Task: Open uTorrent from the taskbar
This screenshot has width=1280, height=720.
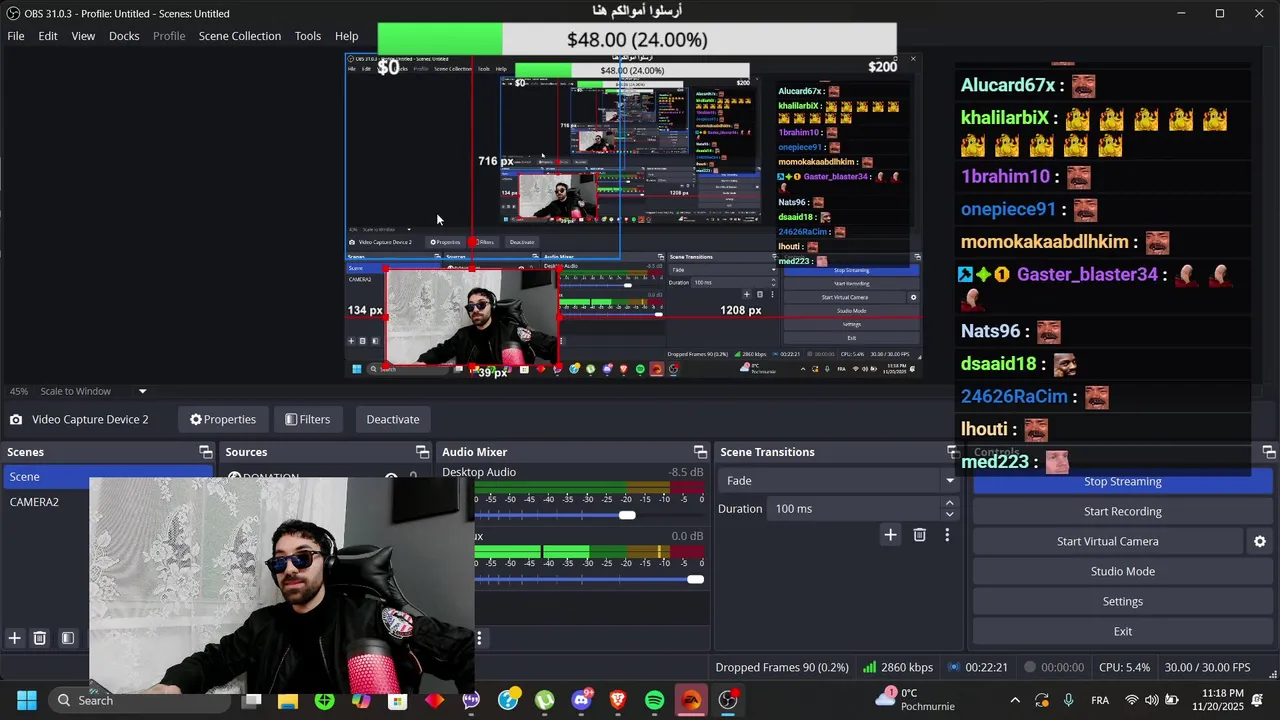Action: (544, 701)
